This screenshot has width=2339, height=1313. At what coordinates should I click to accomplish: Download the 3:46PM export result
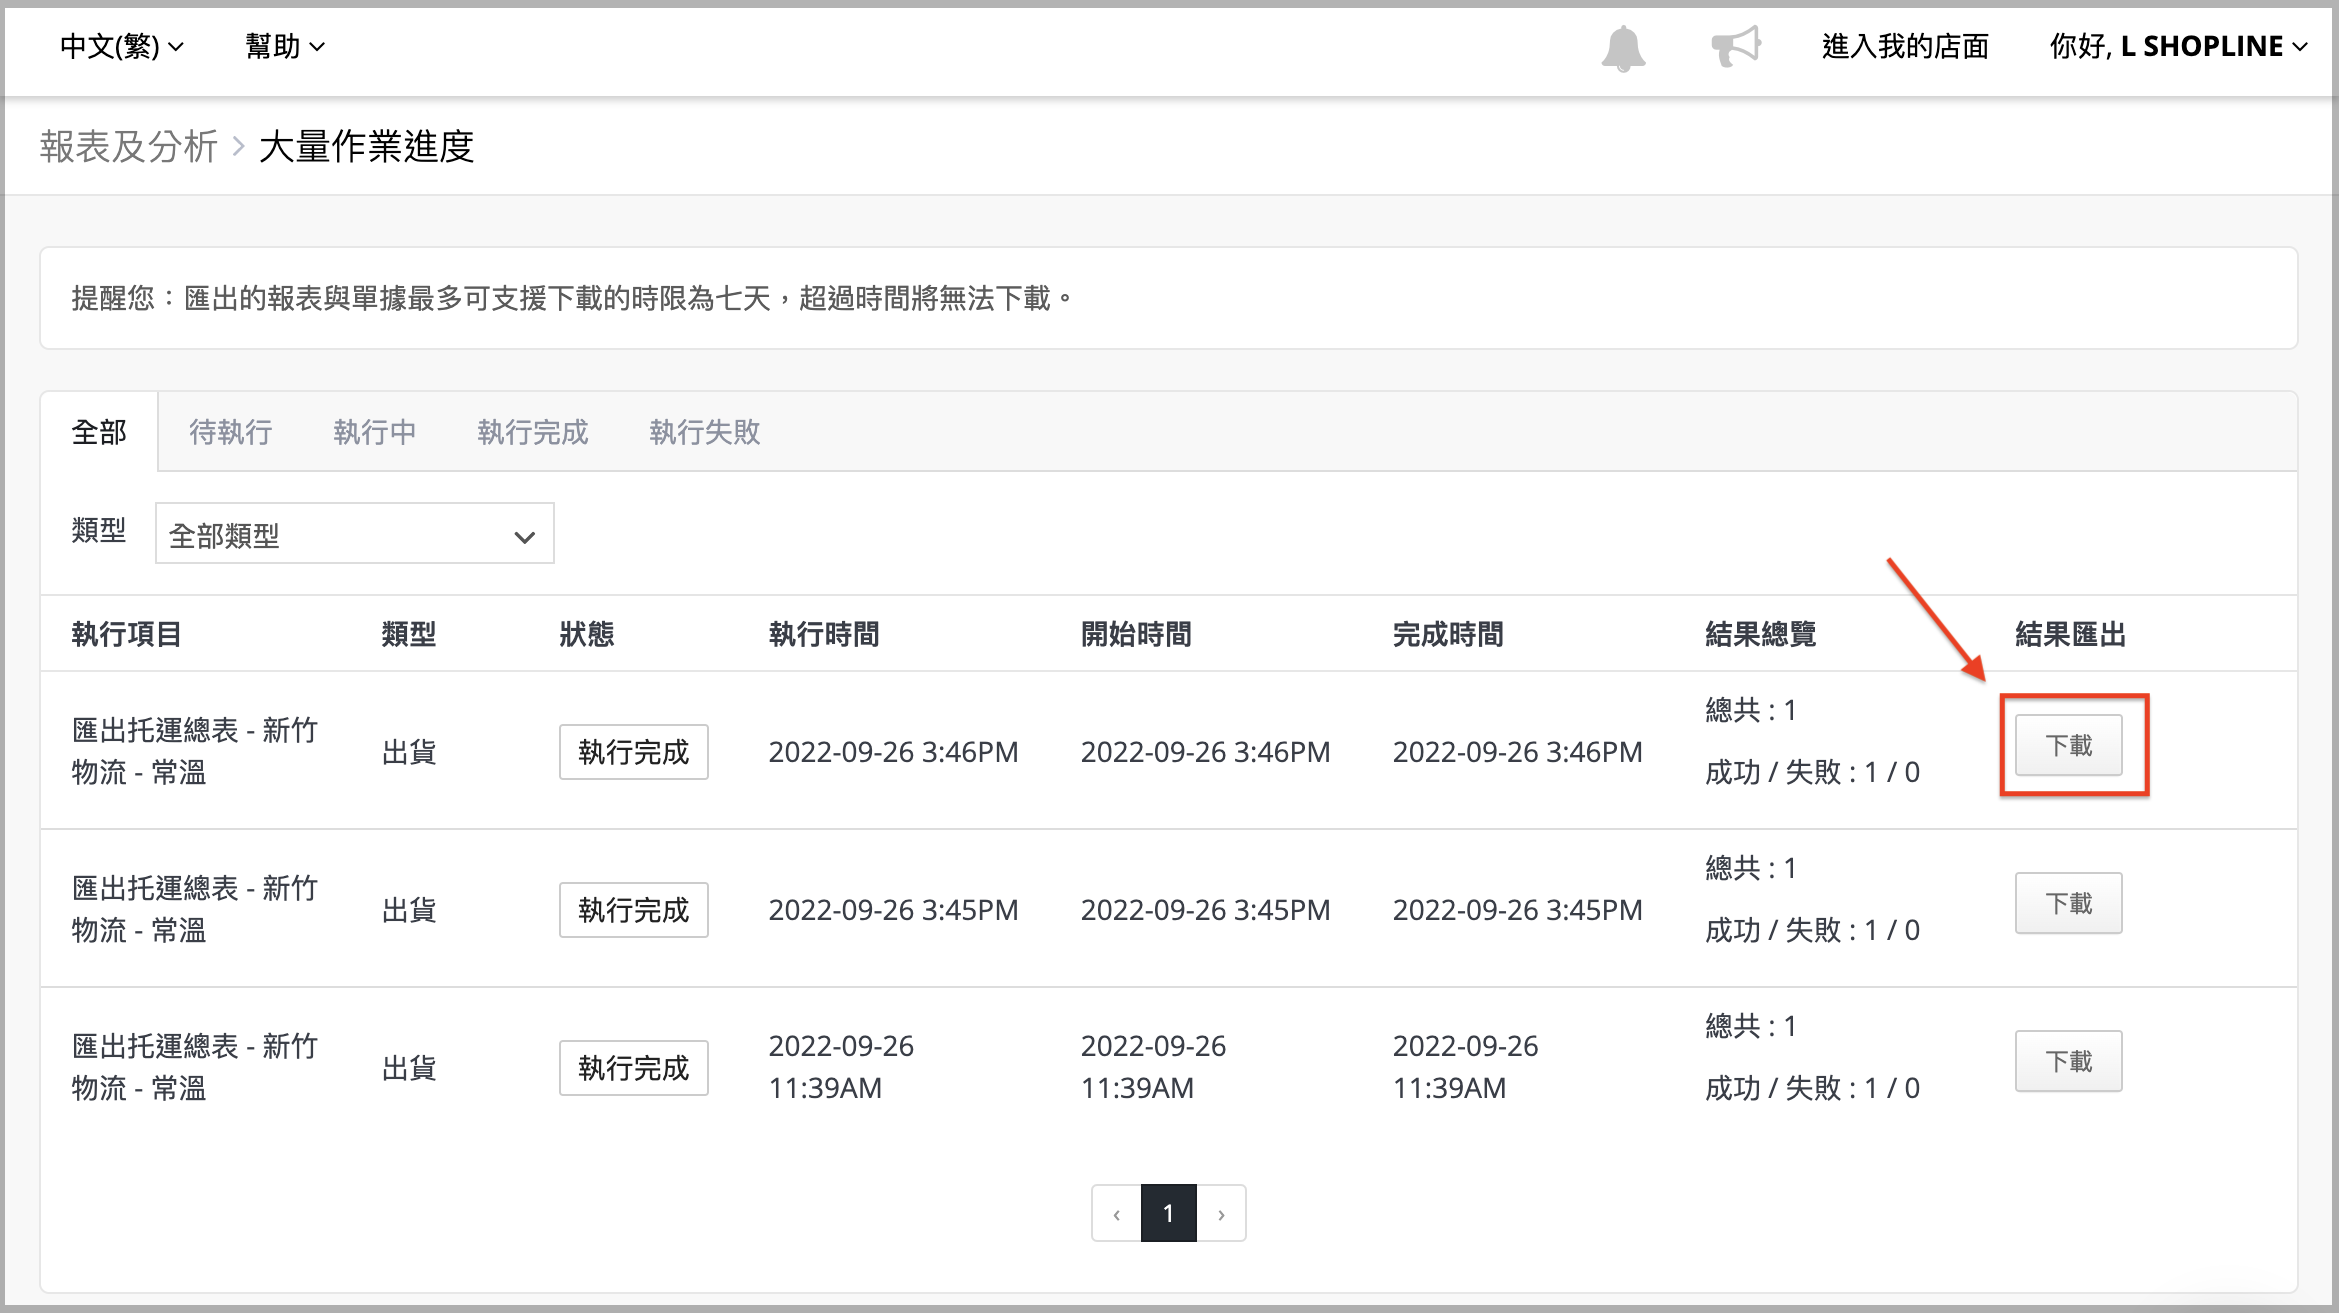click(x=2068, y=746)
